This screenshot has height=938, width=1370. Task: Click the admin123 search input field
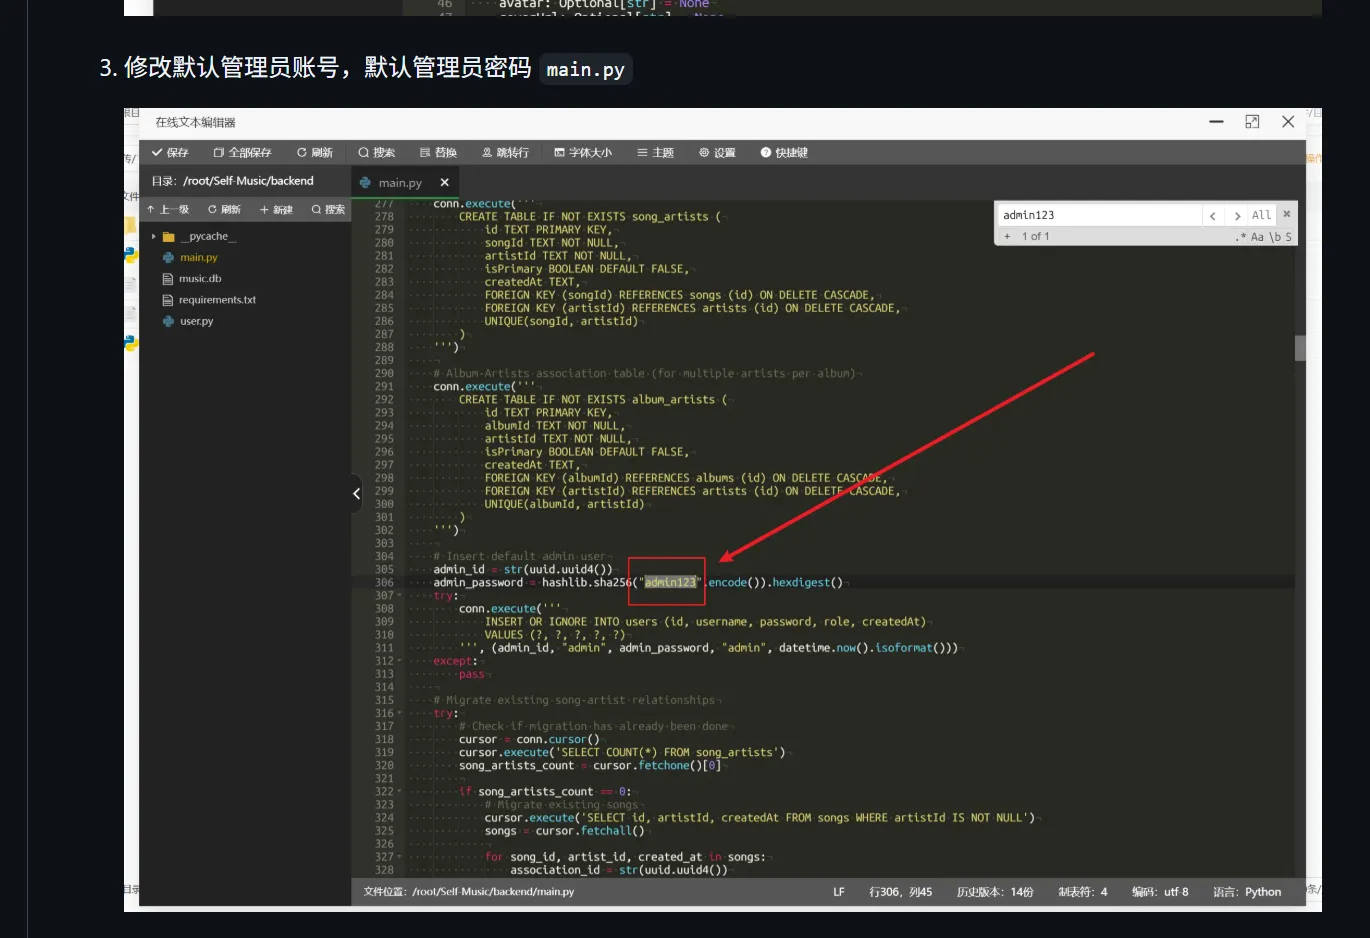coord(1099,215)
